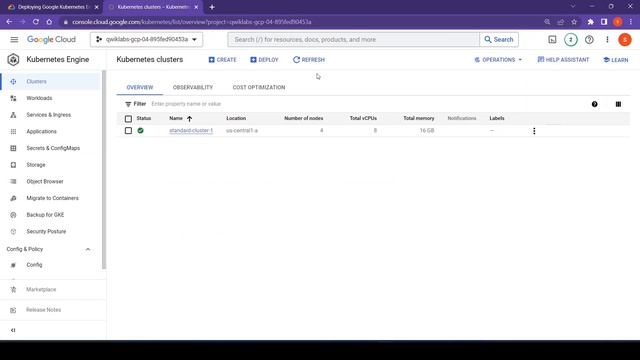Select Clusters in the sidebar
Image resolution: width=640 pixels, height=360 pixels.
tap(50, 82)
